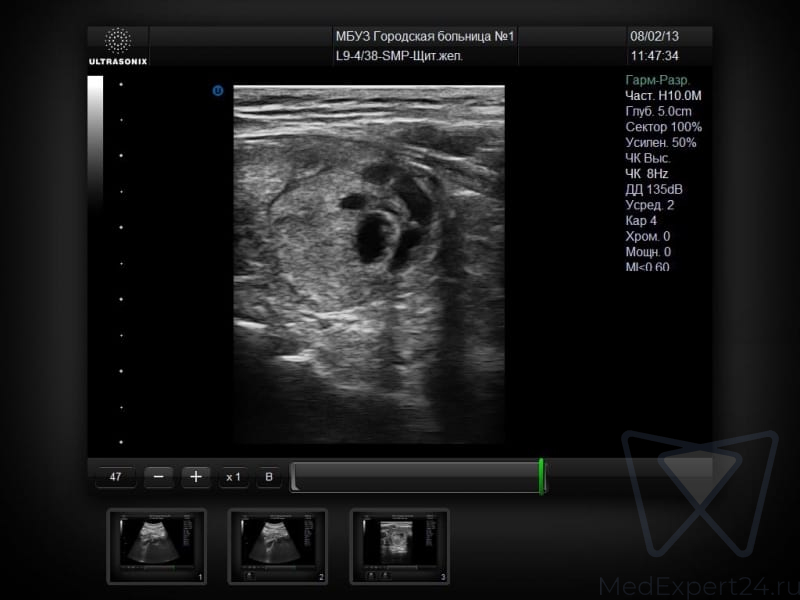The image size is (800, 600).
Task: Select thumbnail image 3
Action: pos(400,546)
